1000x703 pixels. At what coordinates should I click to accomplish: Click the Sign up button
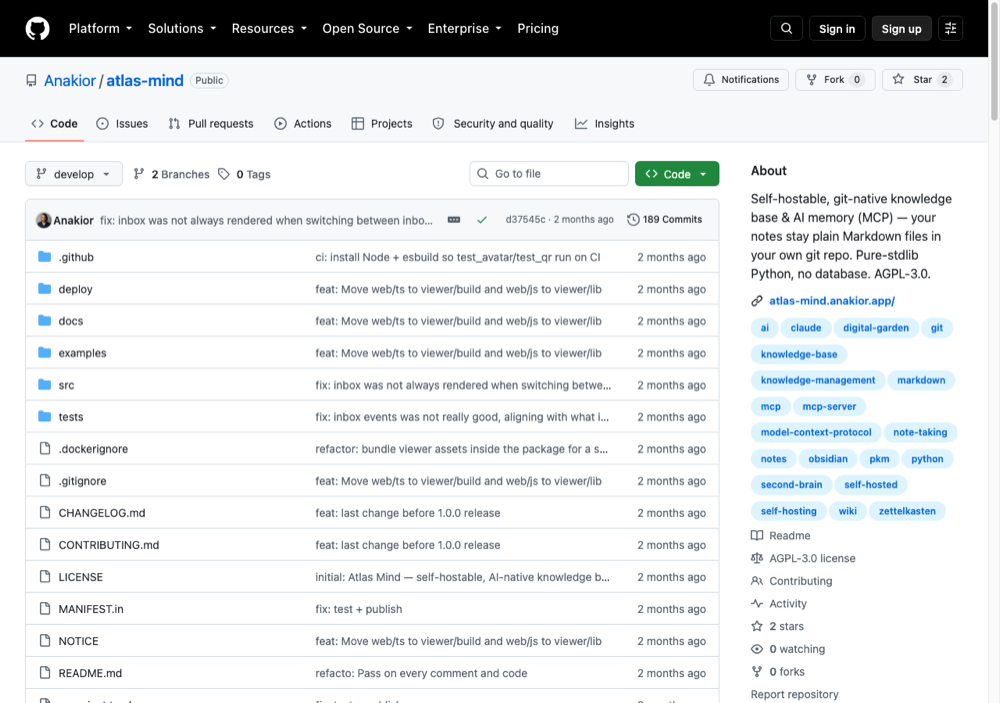click(901, 29)
